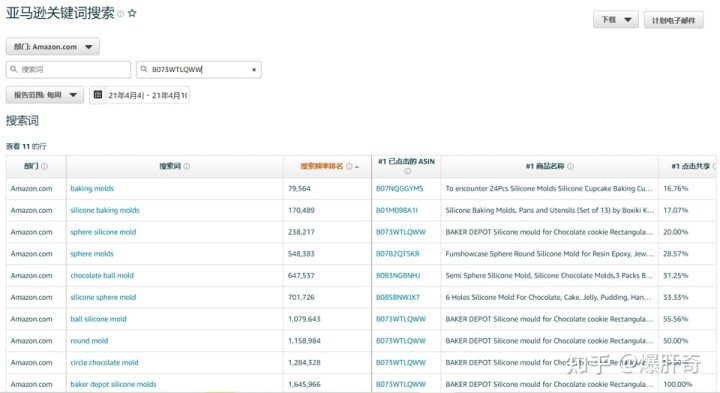Click the info icon in 部门 column header
Image resolution: width=720 pixels, height=393 pixels.
pyautogui.click(x=45, y=166)
